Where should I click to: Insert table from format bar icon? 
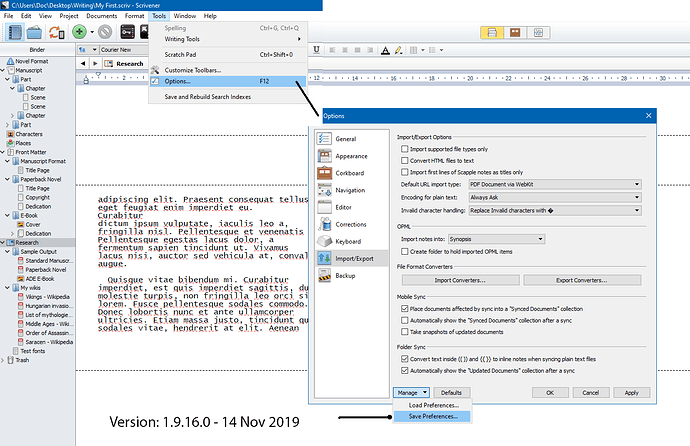click(x=413, y=50)
